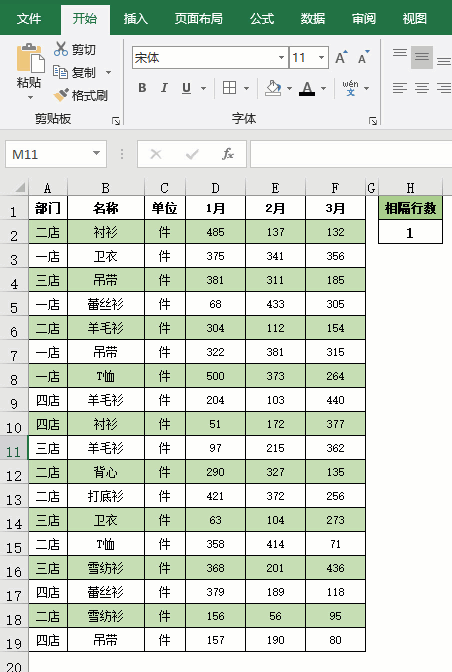Toggle Bold formatting

click(143, 88)
